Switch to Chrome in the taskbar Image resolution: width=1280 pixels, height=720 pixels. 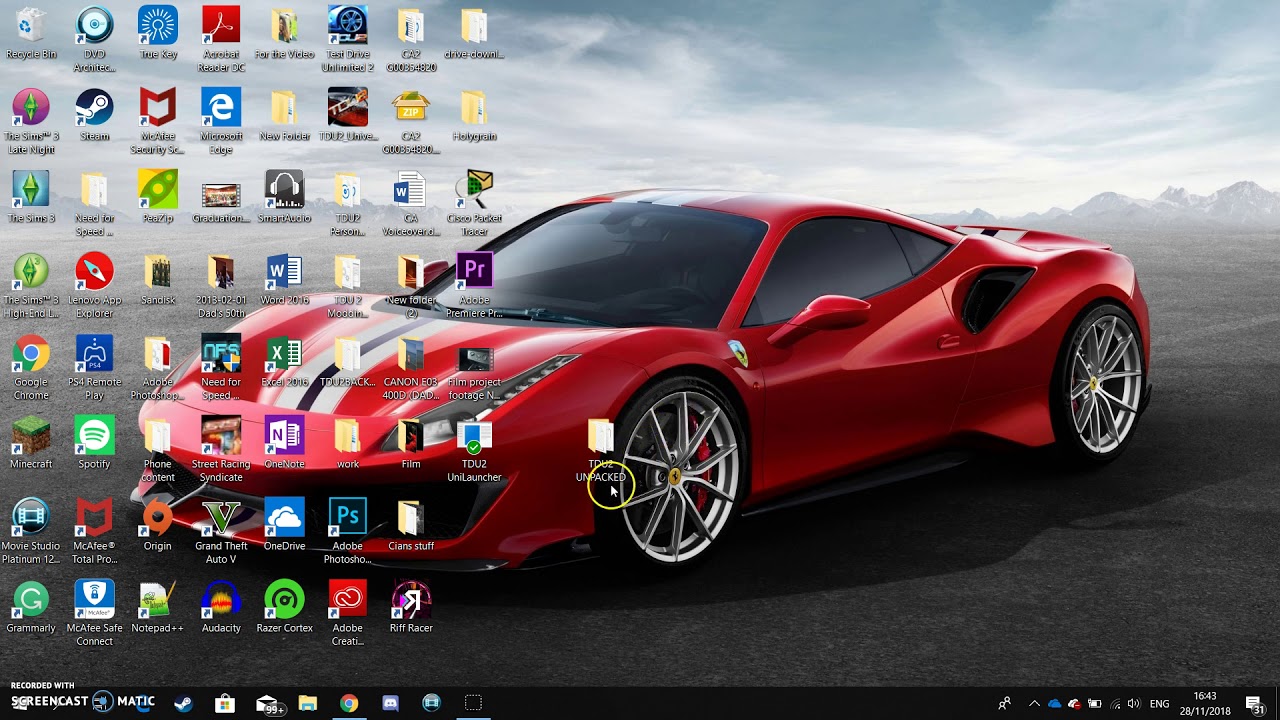tap(348, 703)
